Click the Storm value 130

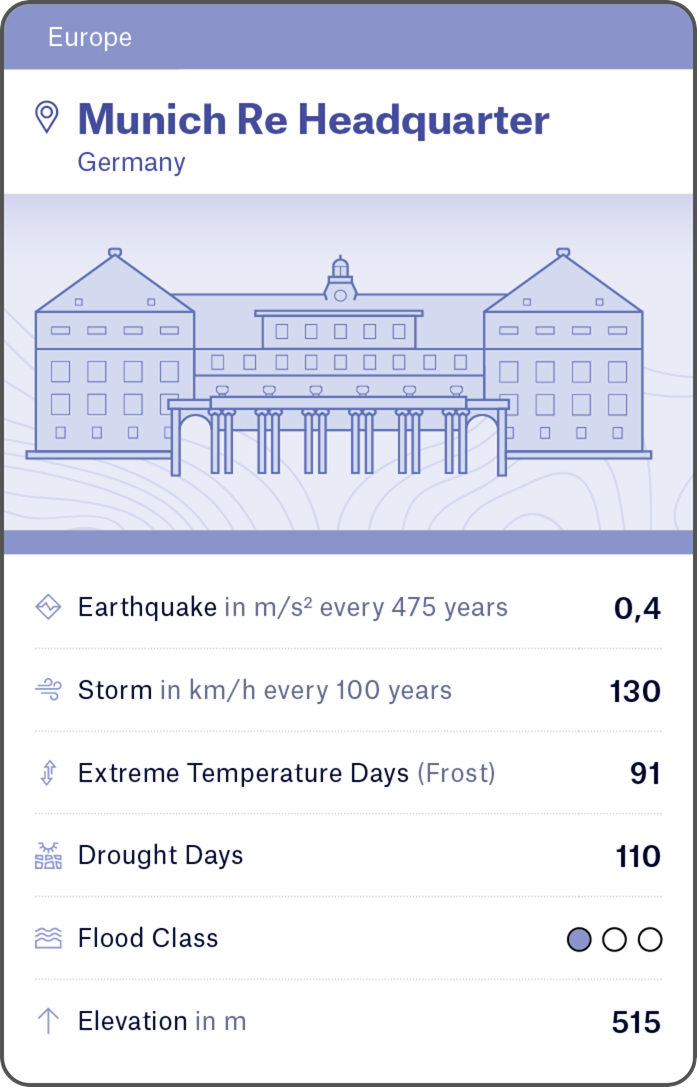click(635, 691)
